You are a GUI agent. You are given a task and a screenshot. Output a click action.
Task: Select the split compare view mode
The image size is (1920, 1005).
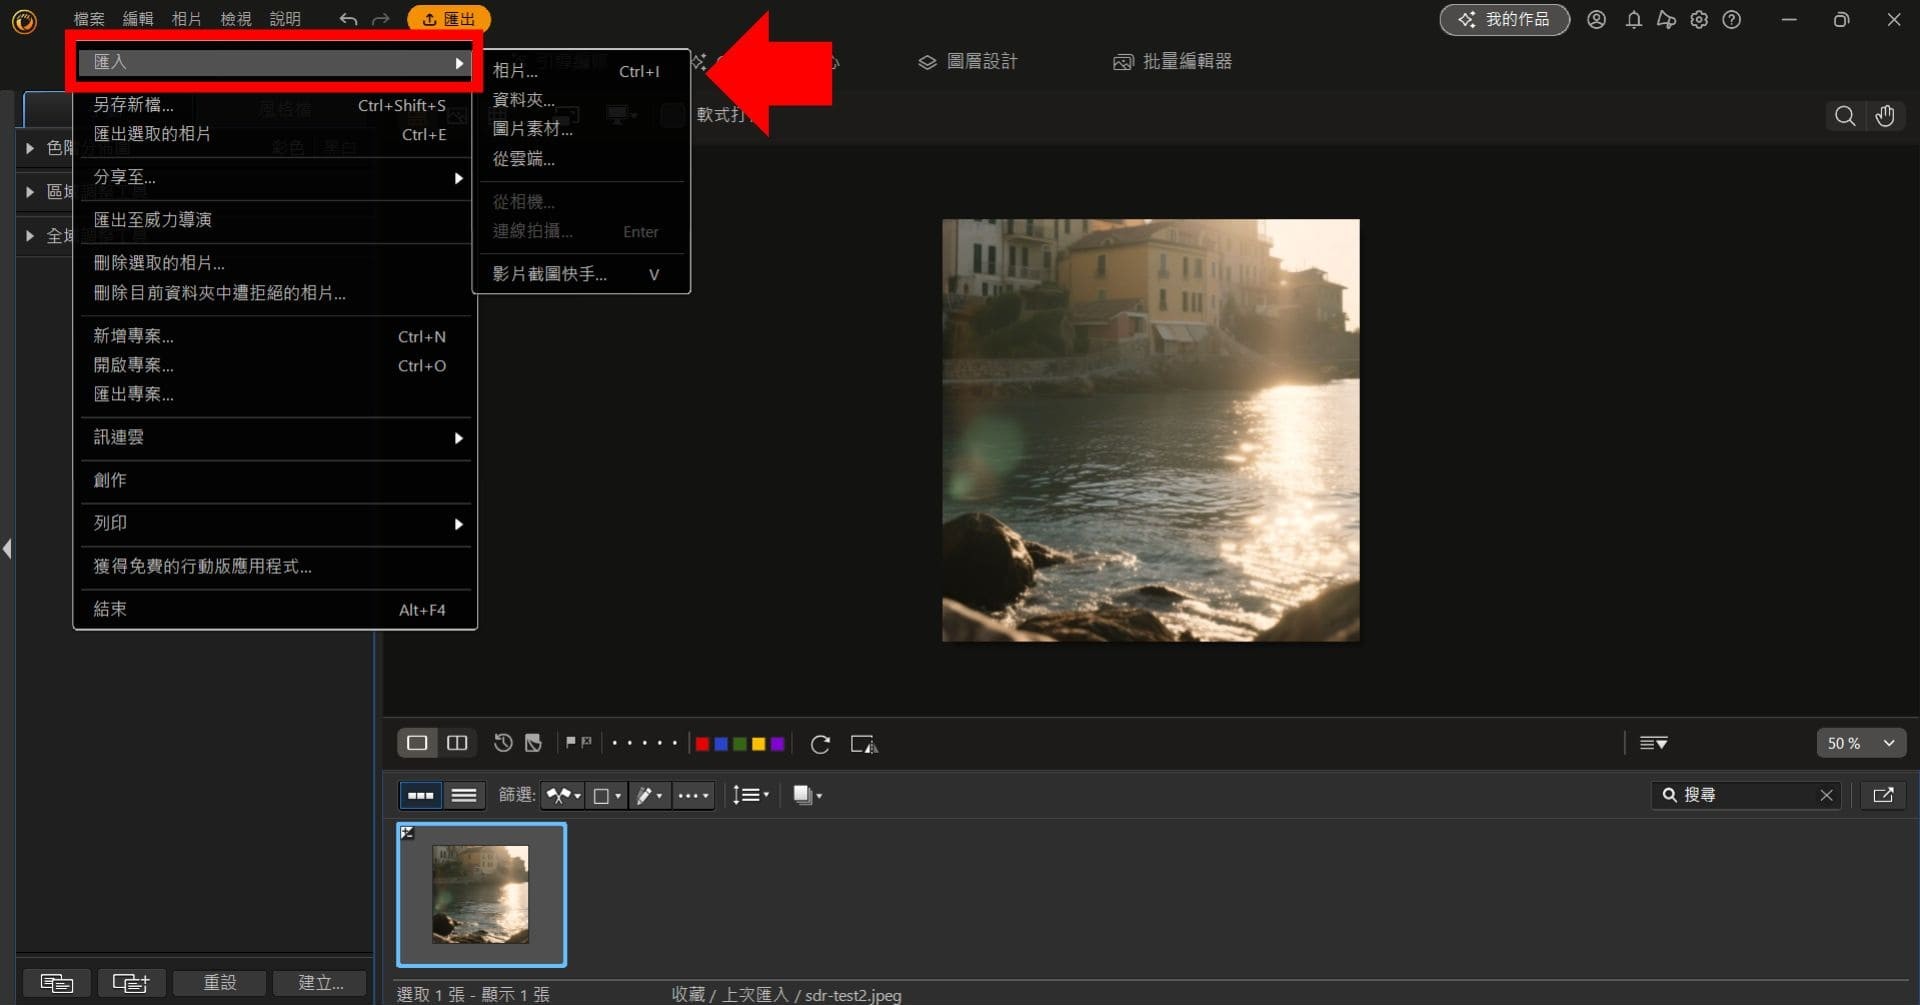click(458, 743)
